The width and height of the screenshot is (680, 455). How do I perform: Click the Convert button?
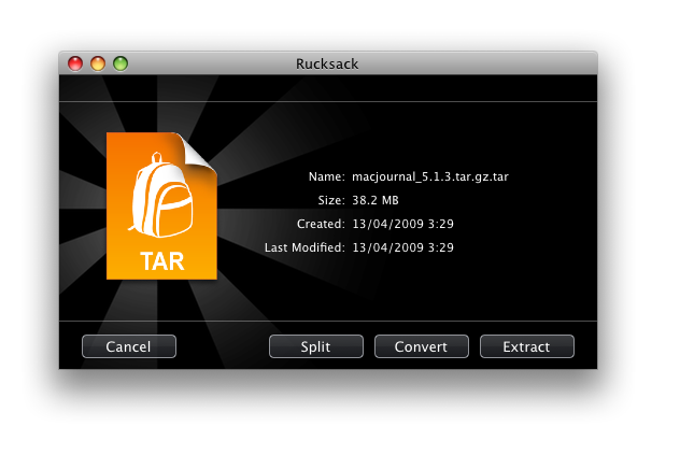422,347
